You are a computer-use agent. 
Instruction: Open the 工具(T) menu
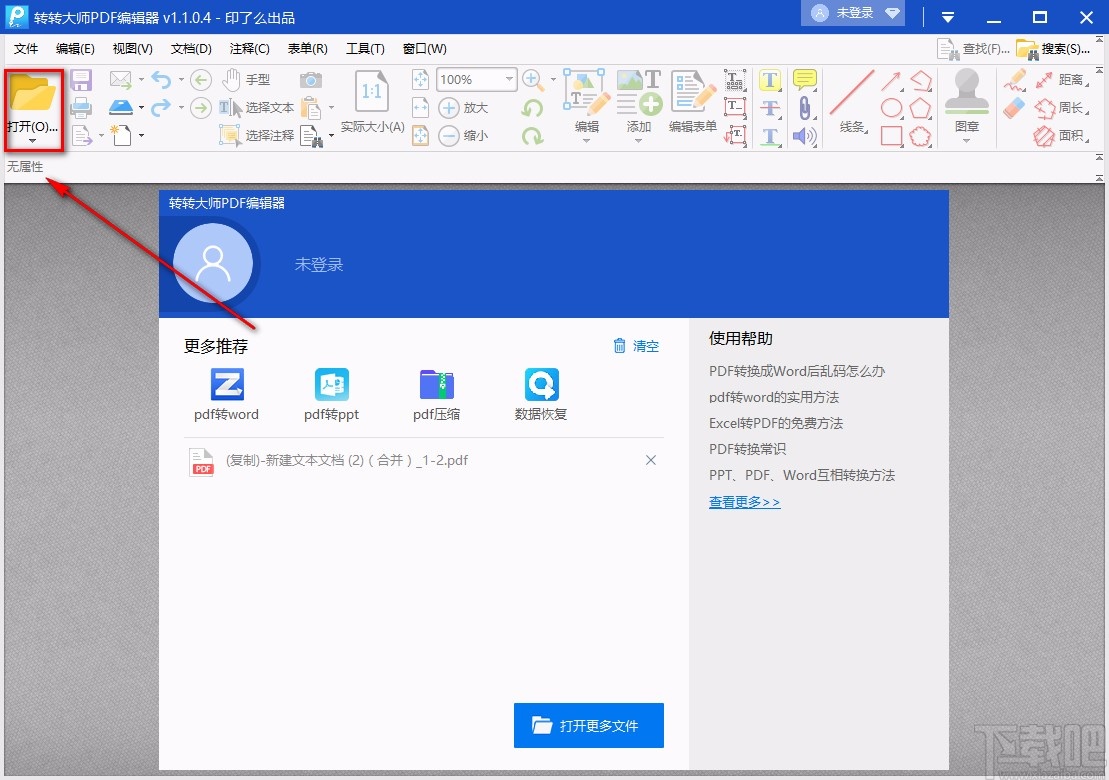(365, 48)
